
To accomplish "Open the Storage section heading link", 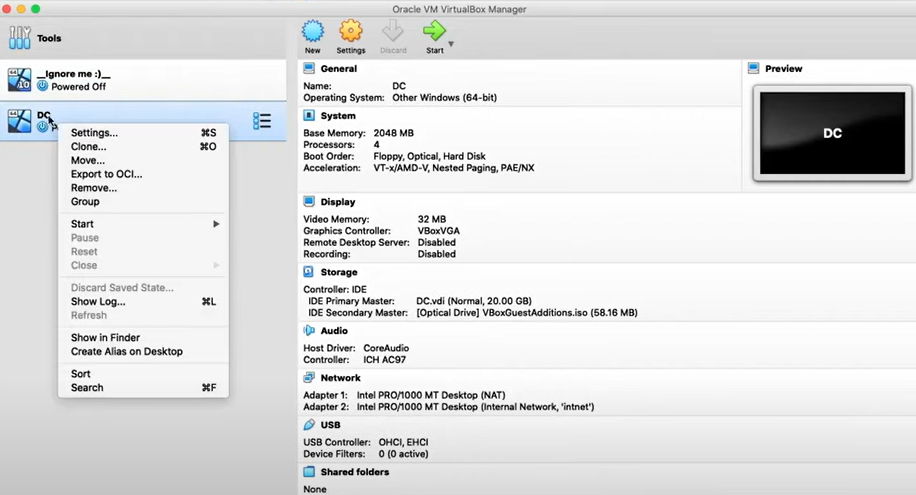I will click(x=339, y=272).
